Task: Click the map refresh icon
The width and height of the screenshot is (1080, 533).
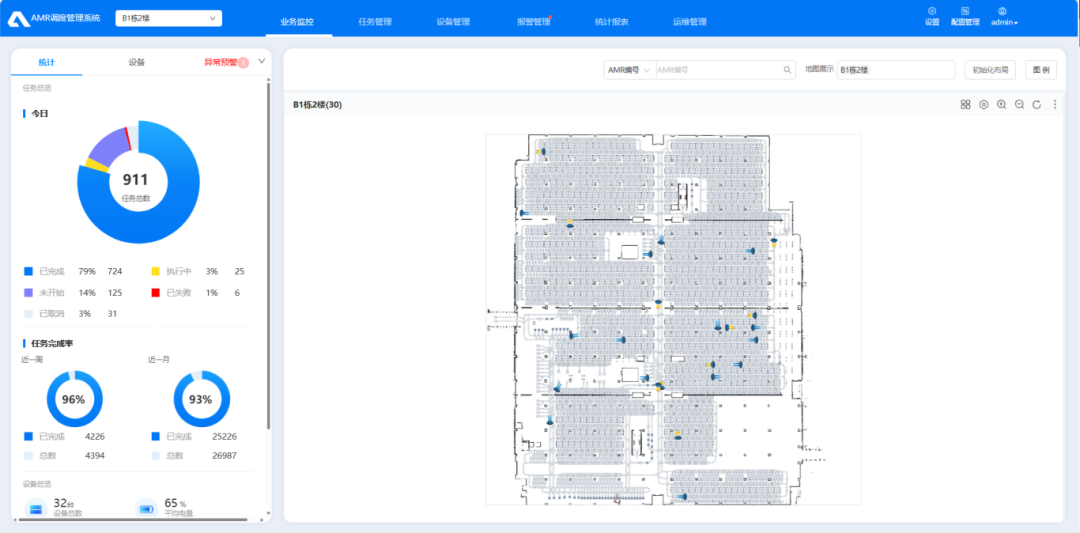Action: [x=1037, y=104]
